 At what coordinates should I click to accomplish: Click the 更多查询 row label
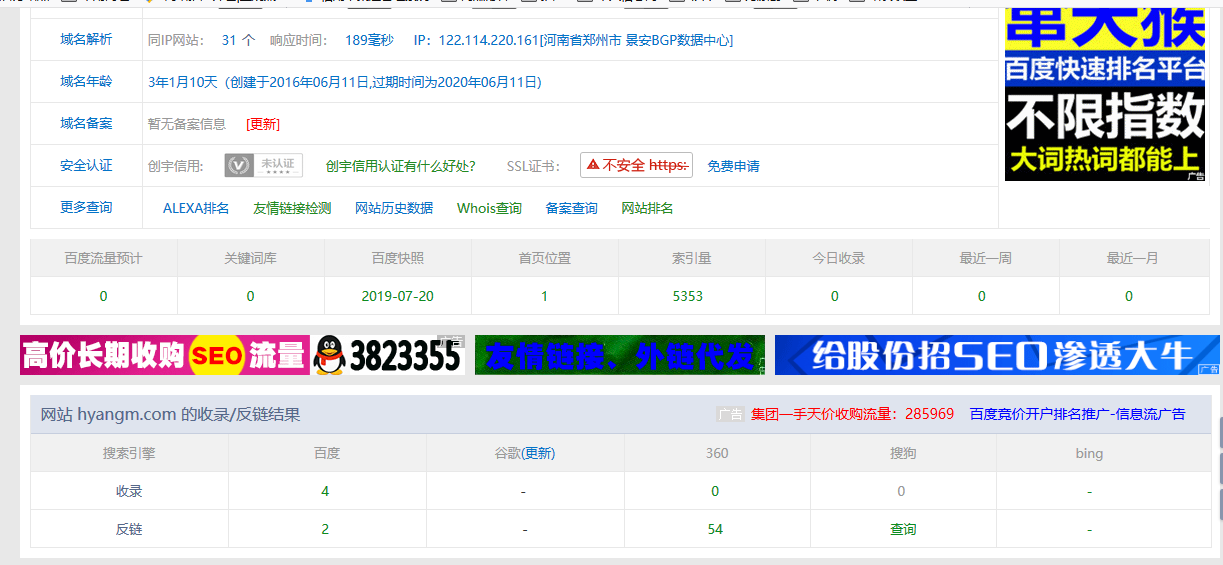pos(86,207)
